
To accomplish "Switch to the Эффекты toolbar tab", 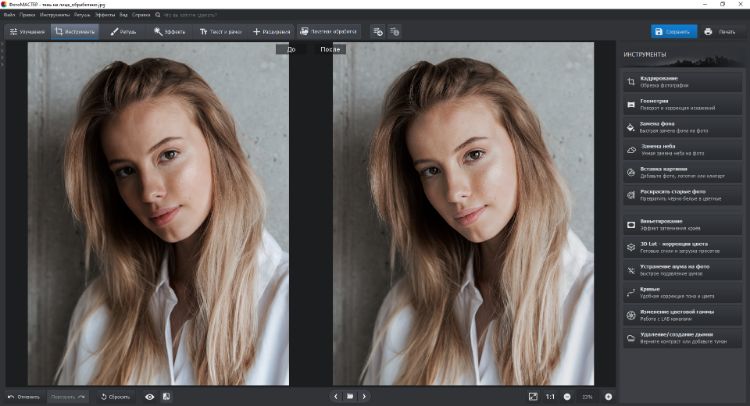I will [x=169, y=32].
